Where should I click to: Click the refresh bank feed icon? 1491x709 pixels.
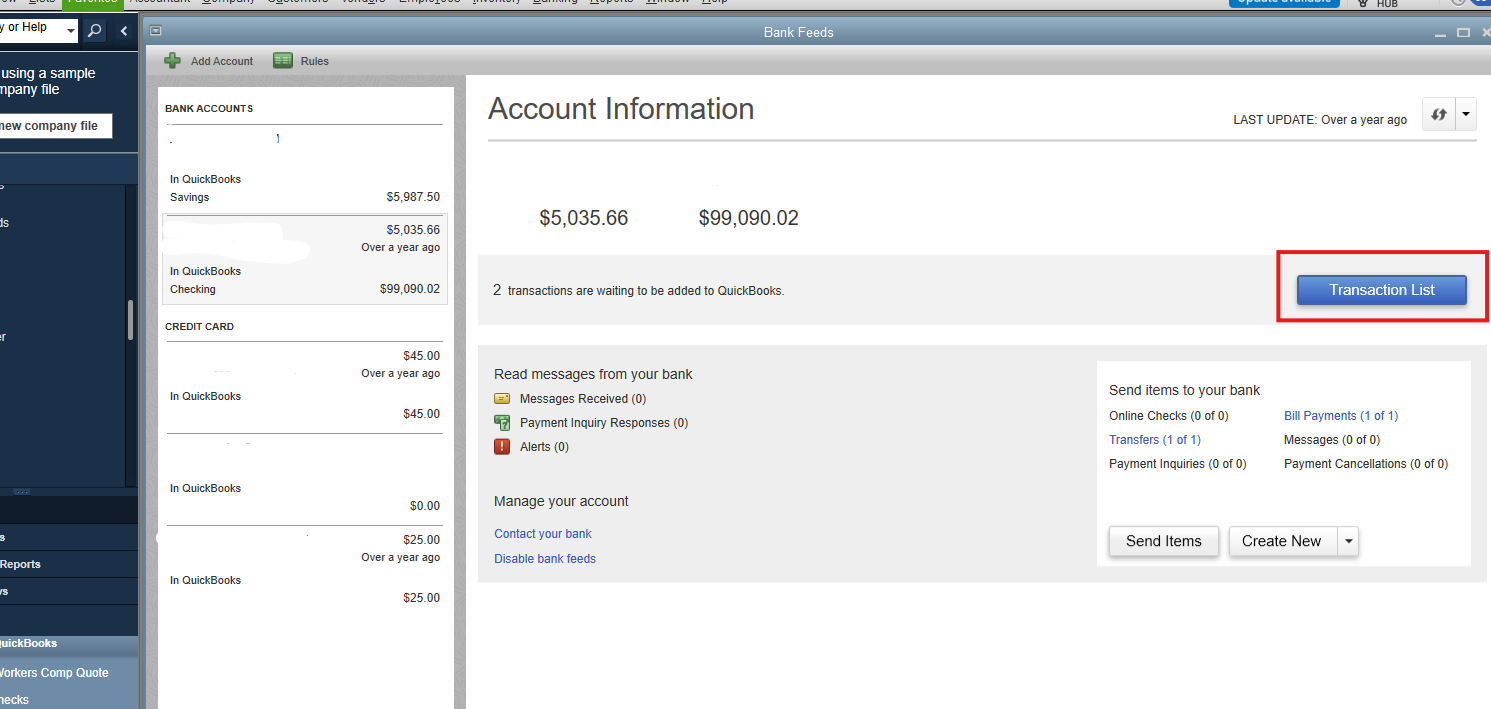1438,115
